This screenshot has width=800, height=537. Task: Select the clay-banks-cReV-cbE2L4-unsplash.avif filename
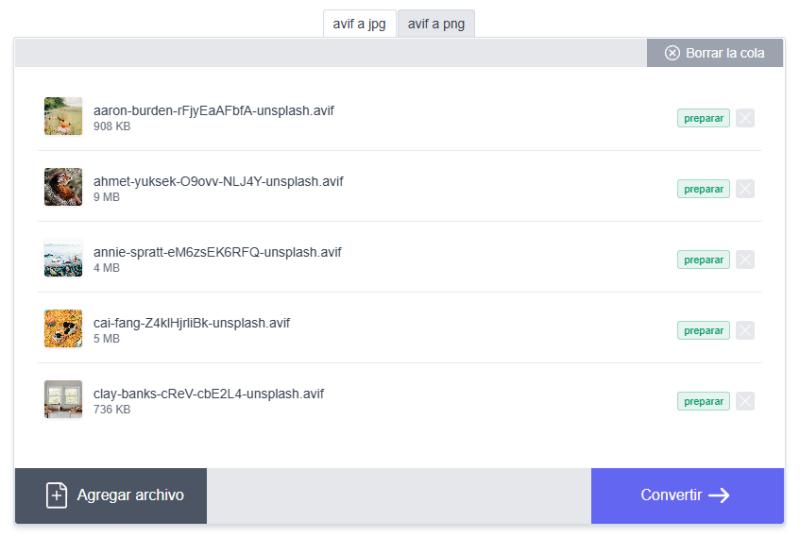coord(208,393)
